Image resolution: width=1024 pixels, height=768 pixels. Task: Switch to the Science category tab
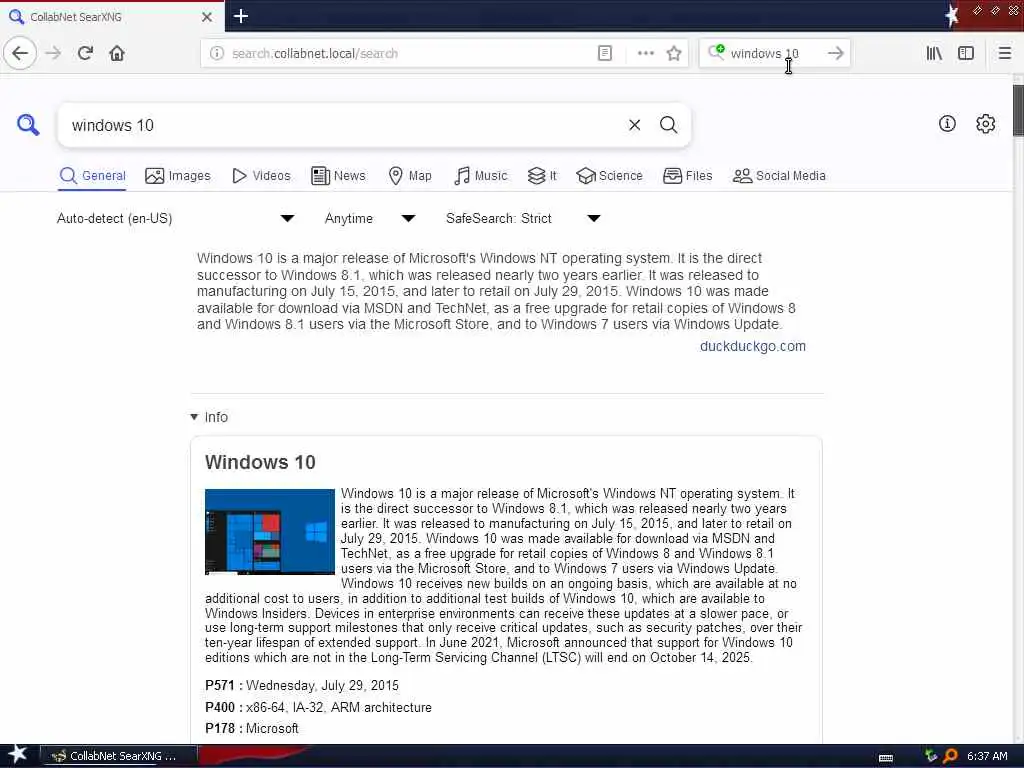pos(609,176)
